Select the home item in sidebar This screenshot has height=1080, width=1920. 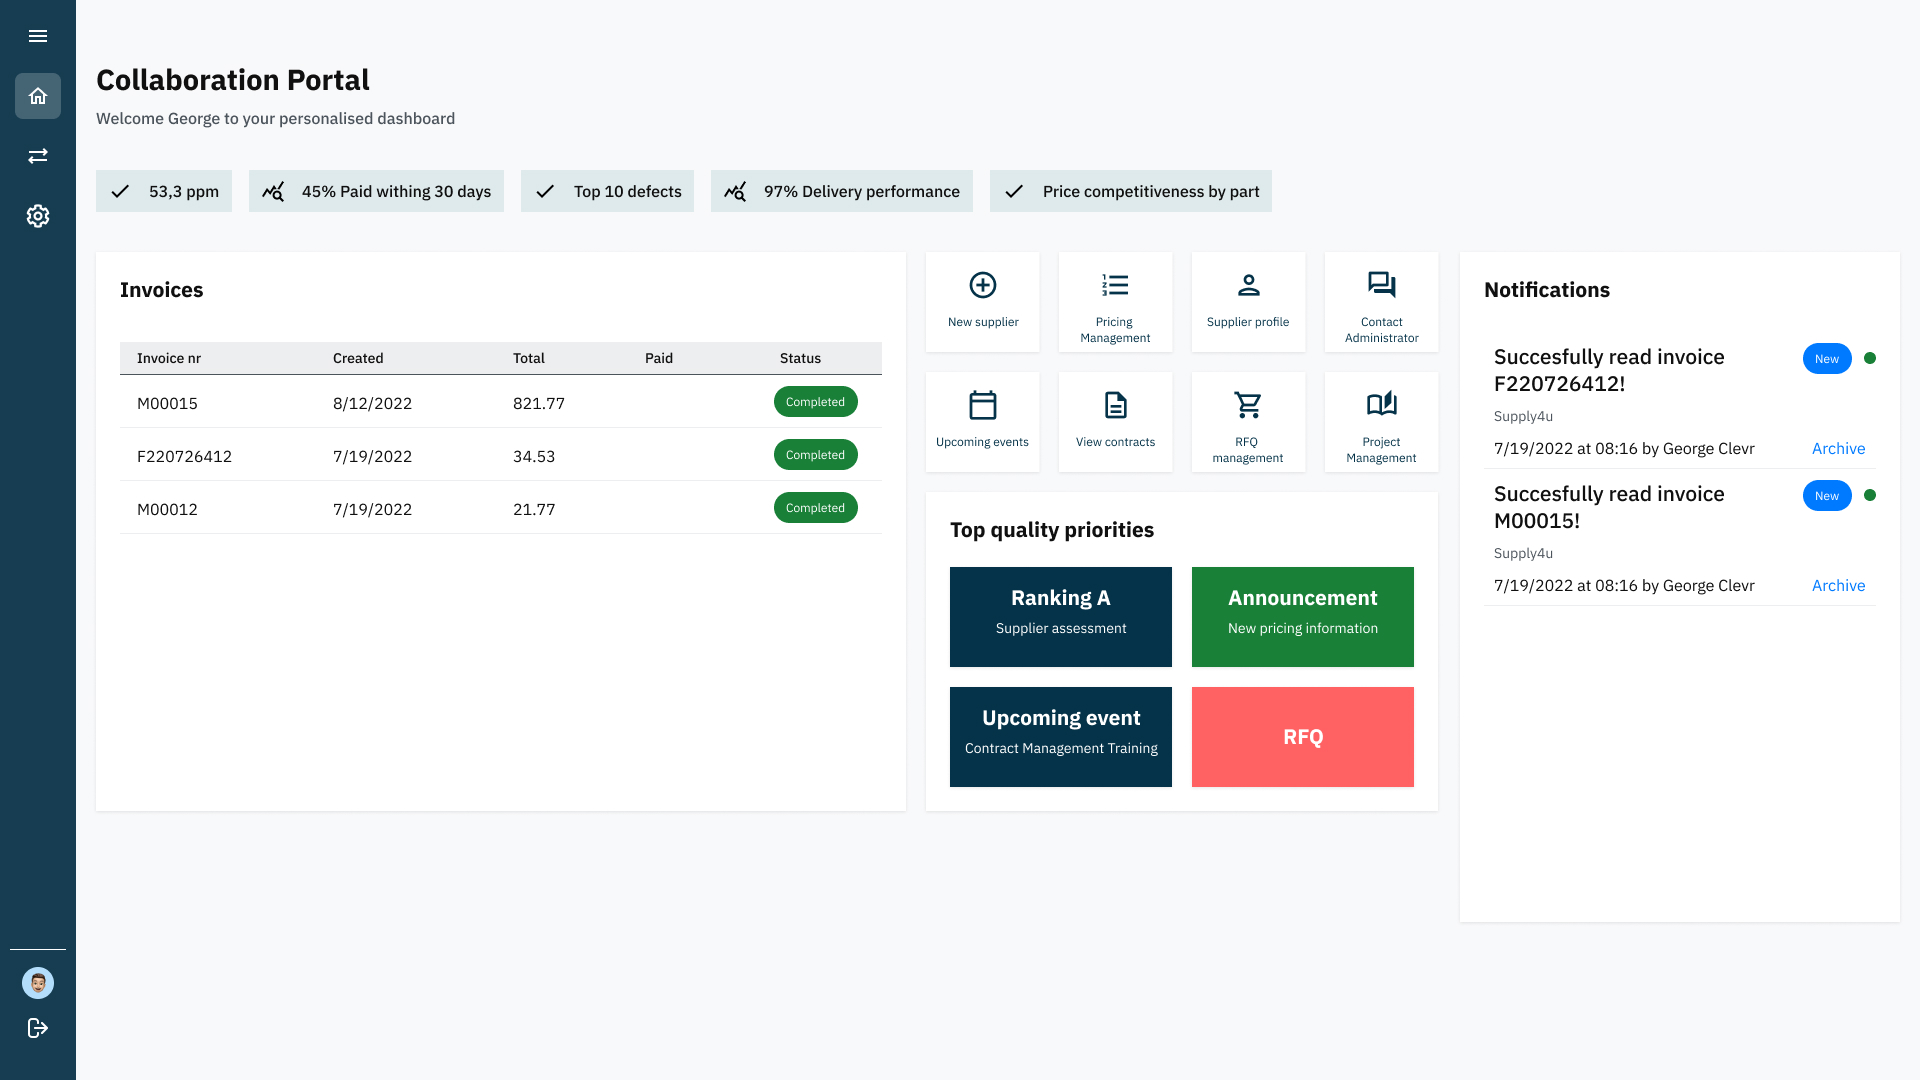[38, 96]
